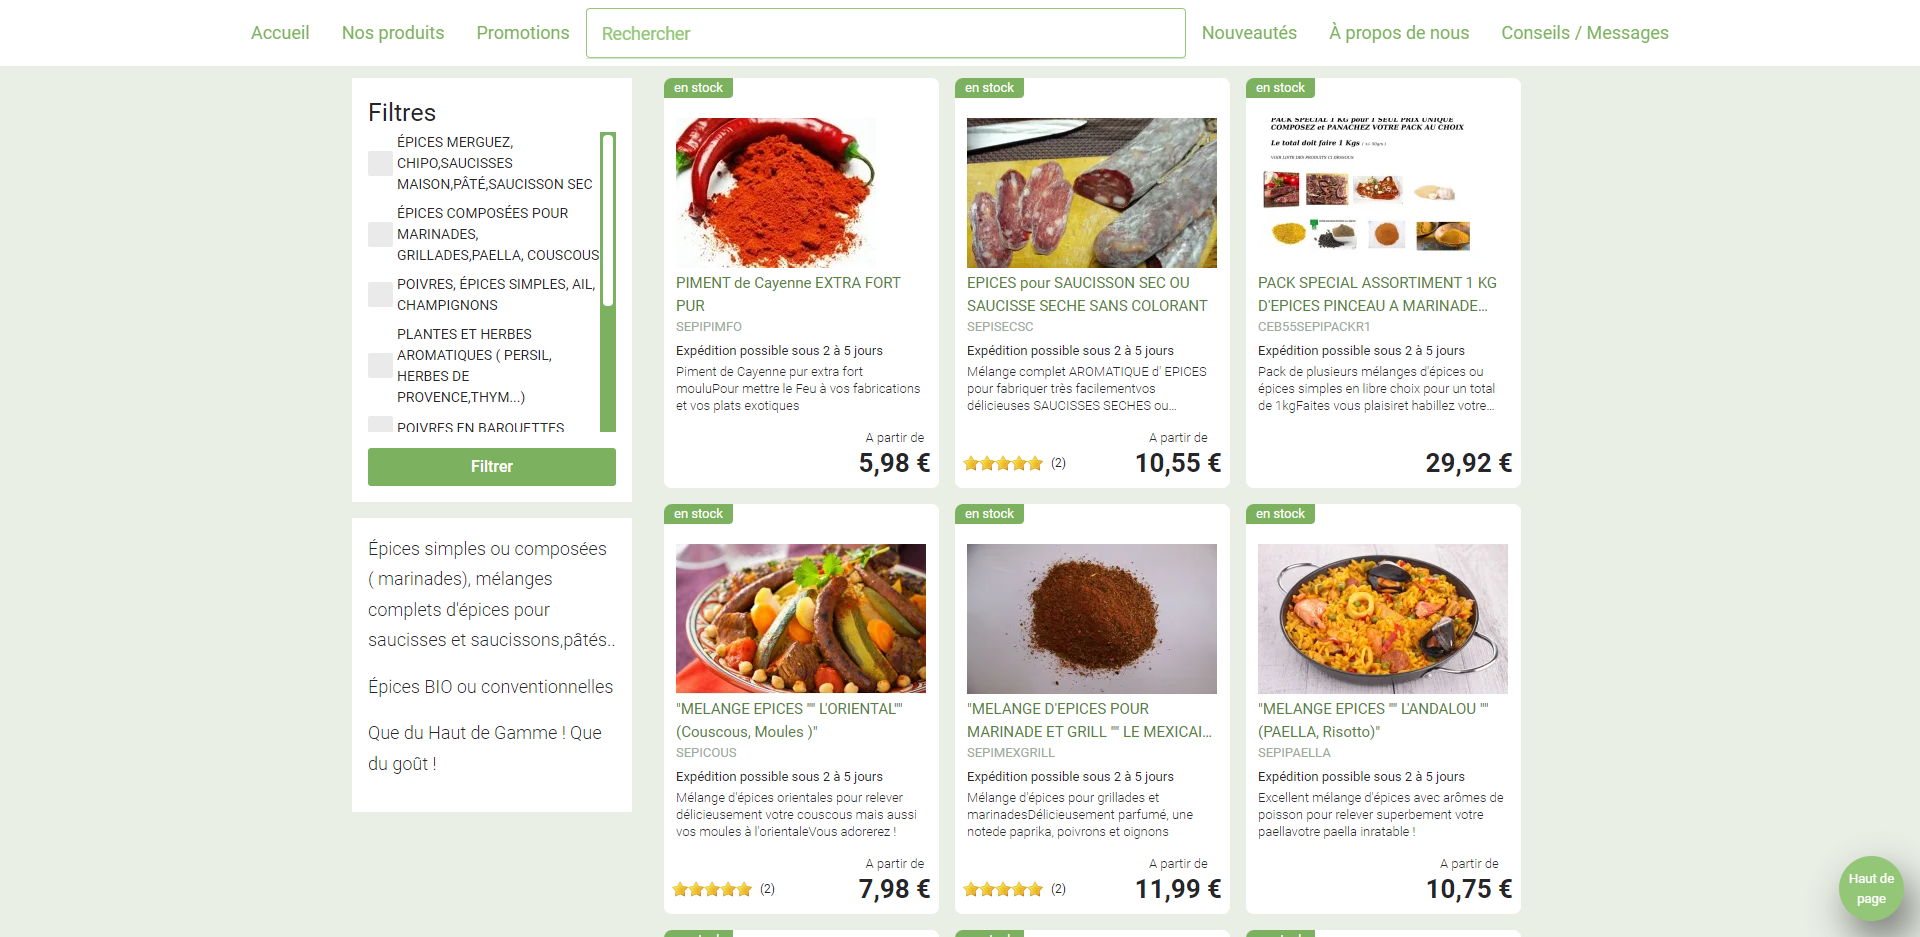Open the paella L'ANDALOU product image
This screenshot has height=937, width=1920.
pyautogui.click(x=1383, y=619)
